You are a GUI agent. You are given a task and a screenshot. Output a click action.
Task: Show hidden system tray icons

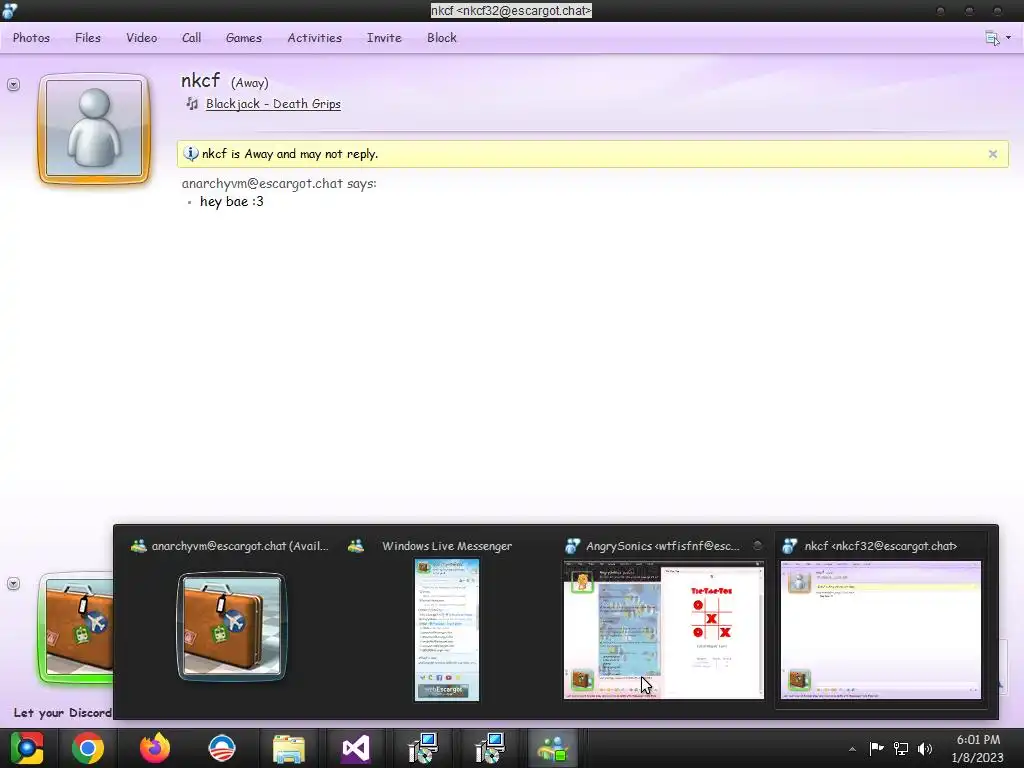(852, 749)
